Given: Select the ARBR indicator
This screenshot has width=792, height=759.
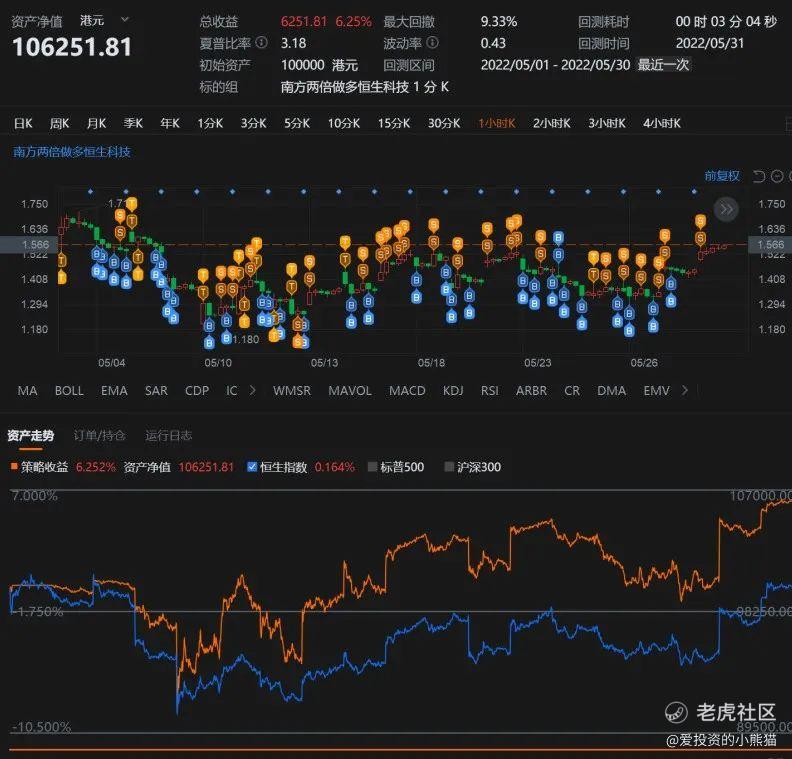Looking at the screenshot, I should (531, 391).
